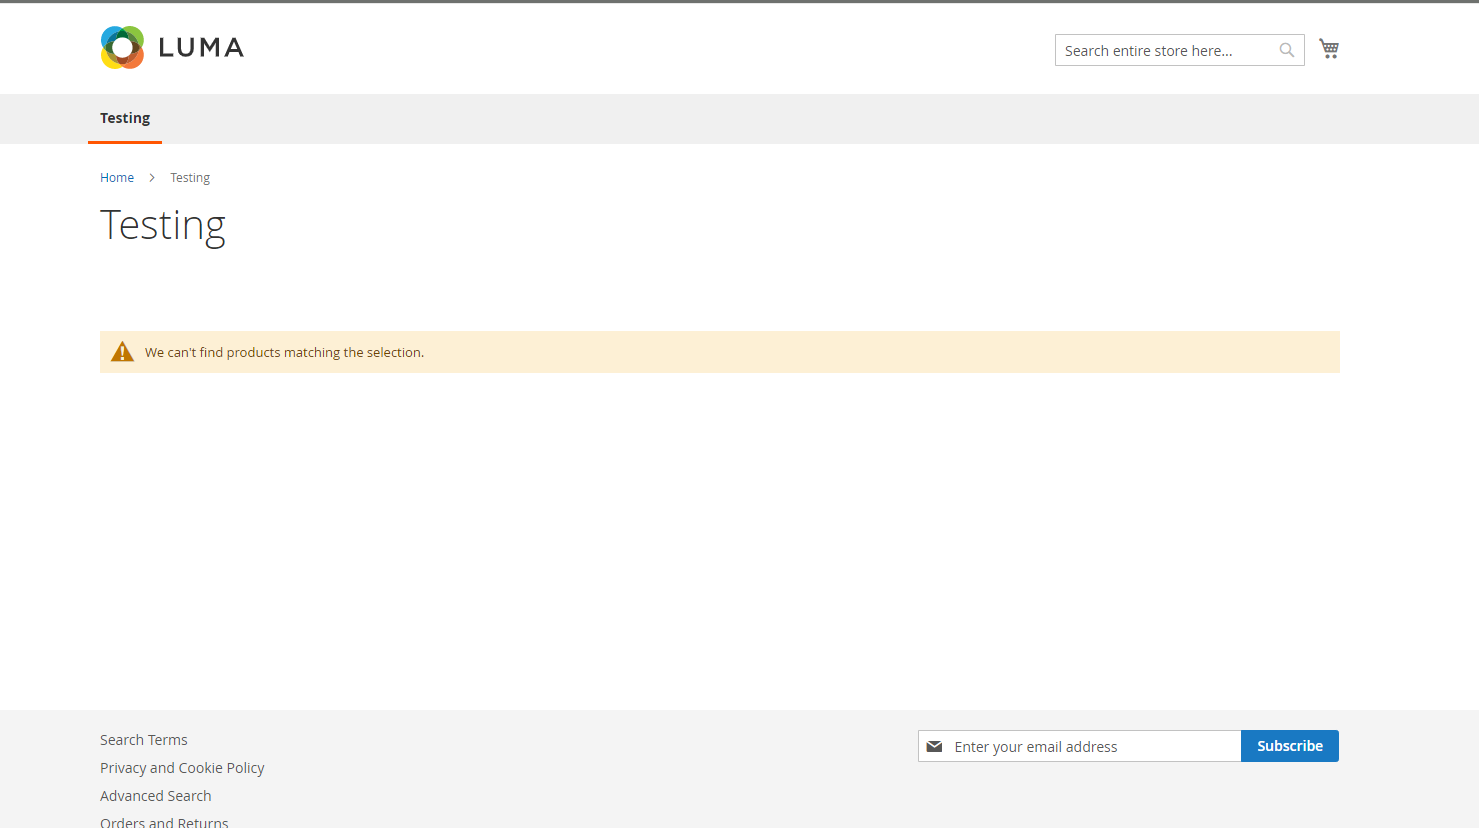Click the no products found message
Screen dimensions: 1479x828
(x=284, y=353)
